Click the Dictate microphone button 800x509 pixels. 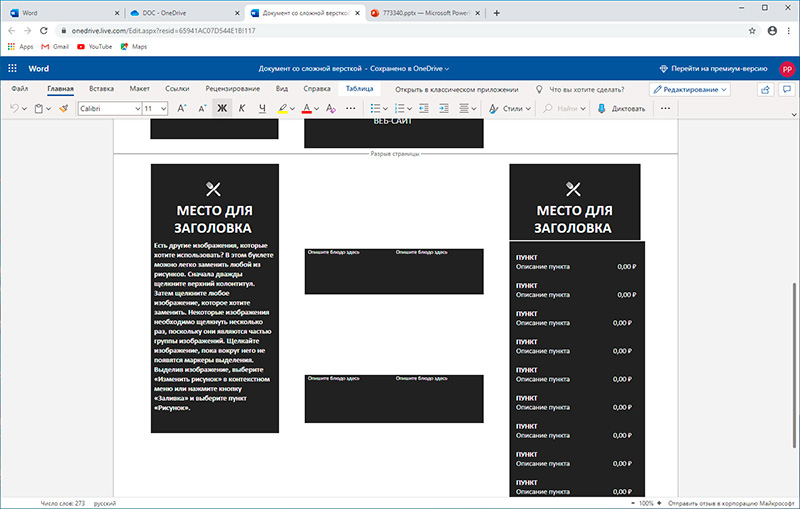click(x=621, y=108)
